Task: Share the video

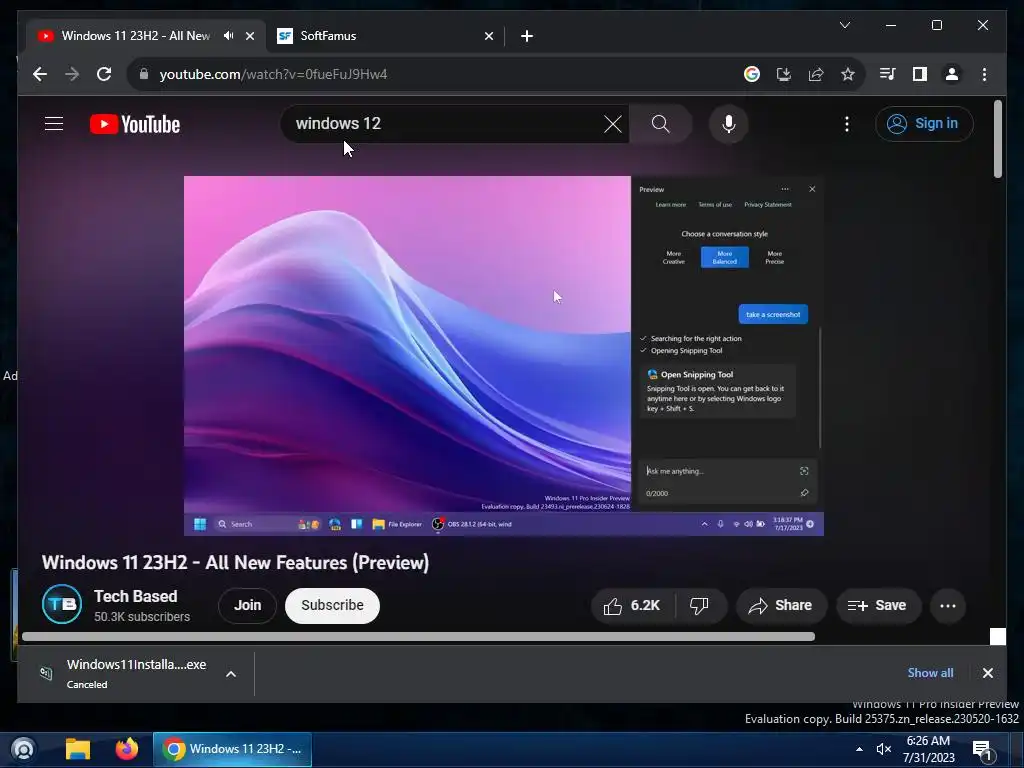Action: 781,606
